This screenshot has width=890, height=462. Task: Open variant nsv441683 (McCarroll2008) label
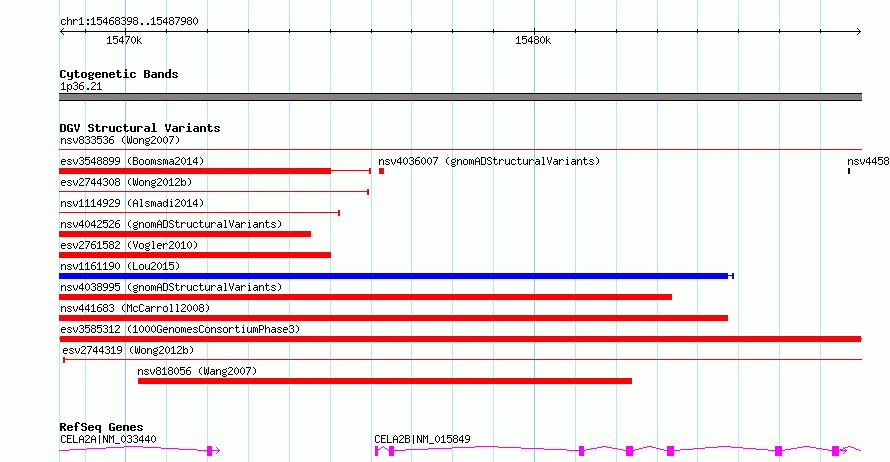coord(135,308)
